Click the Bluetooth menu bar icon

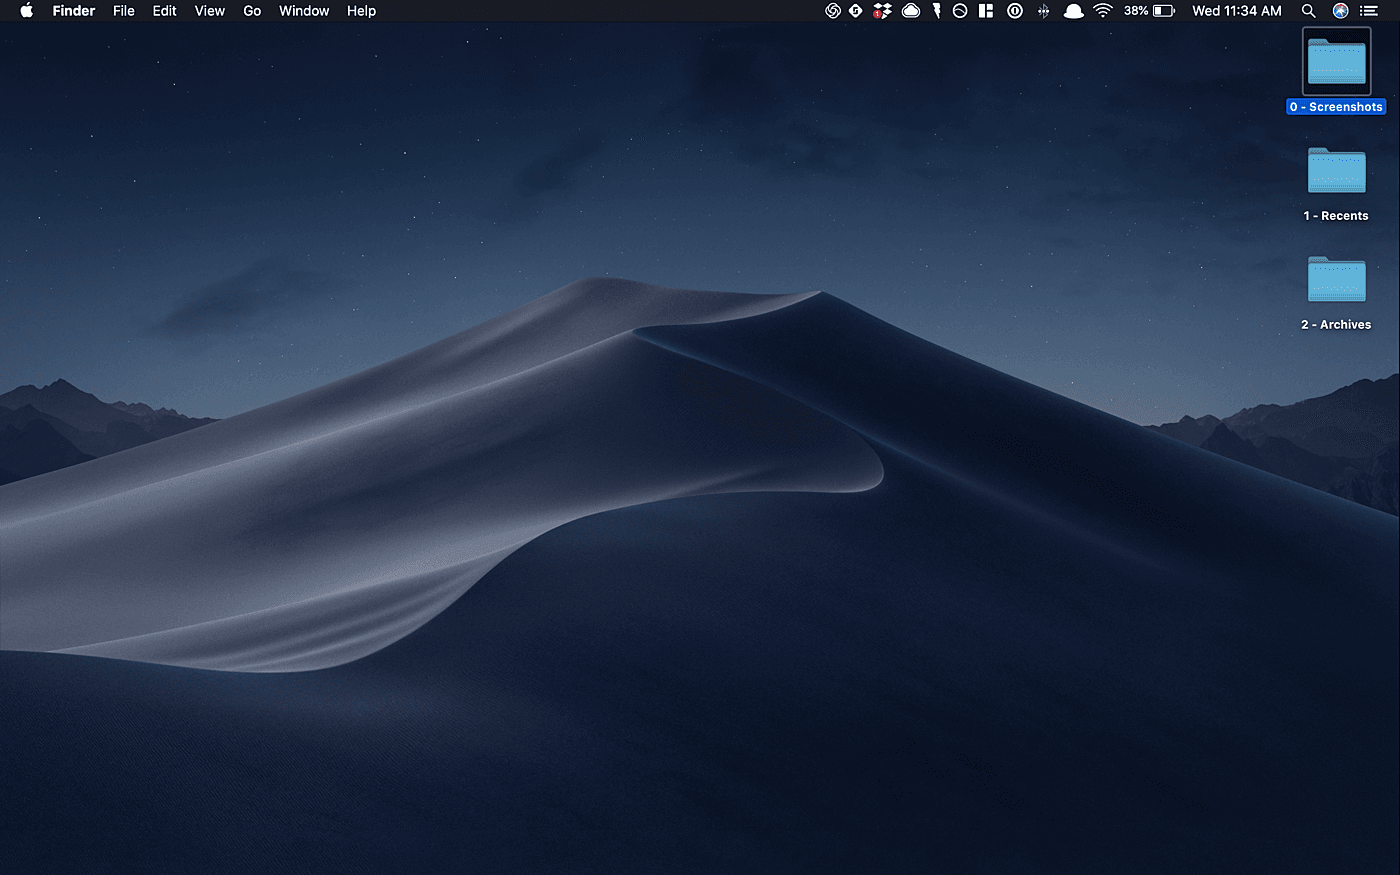click(x=1043, y=11)
